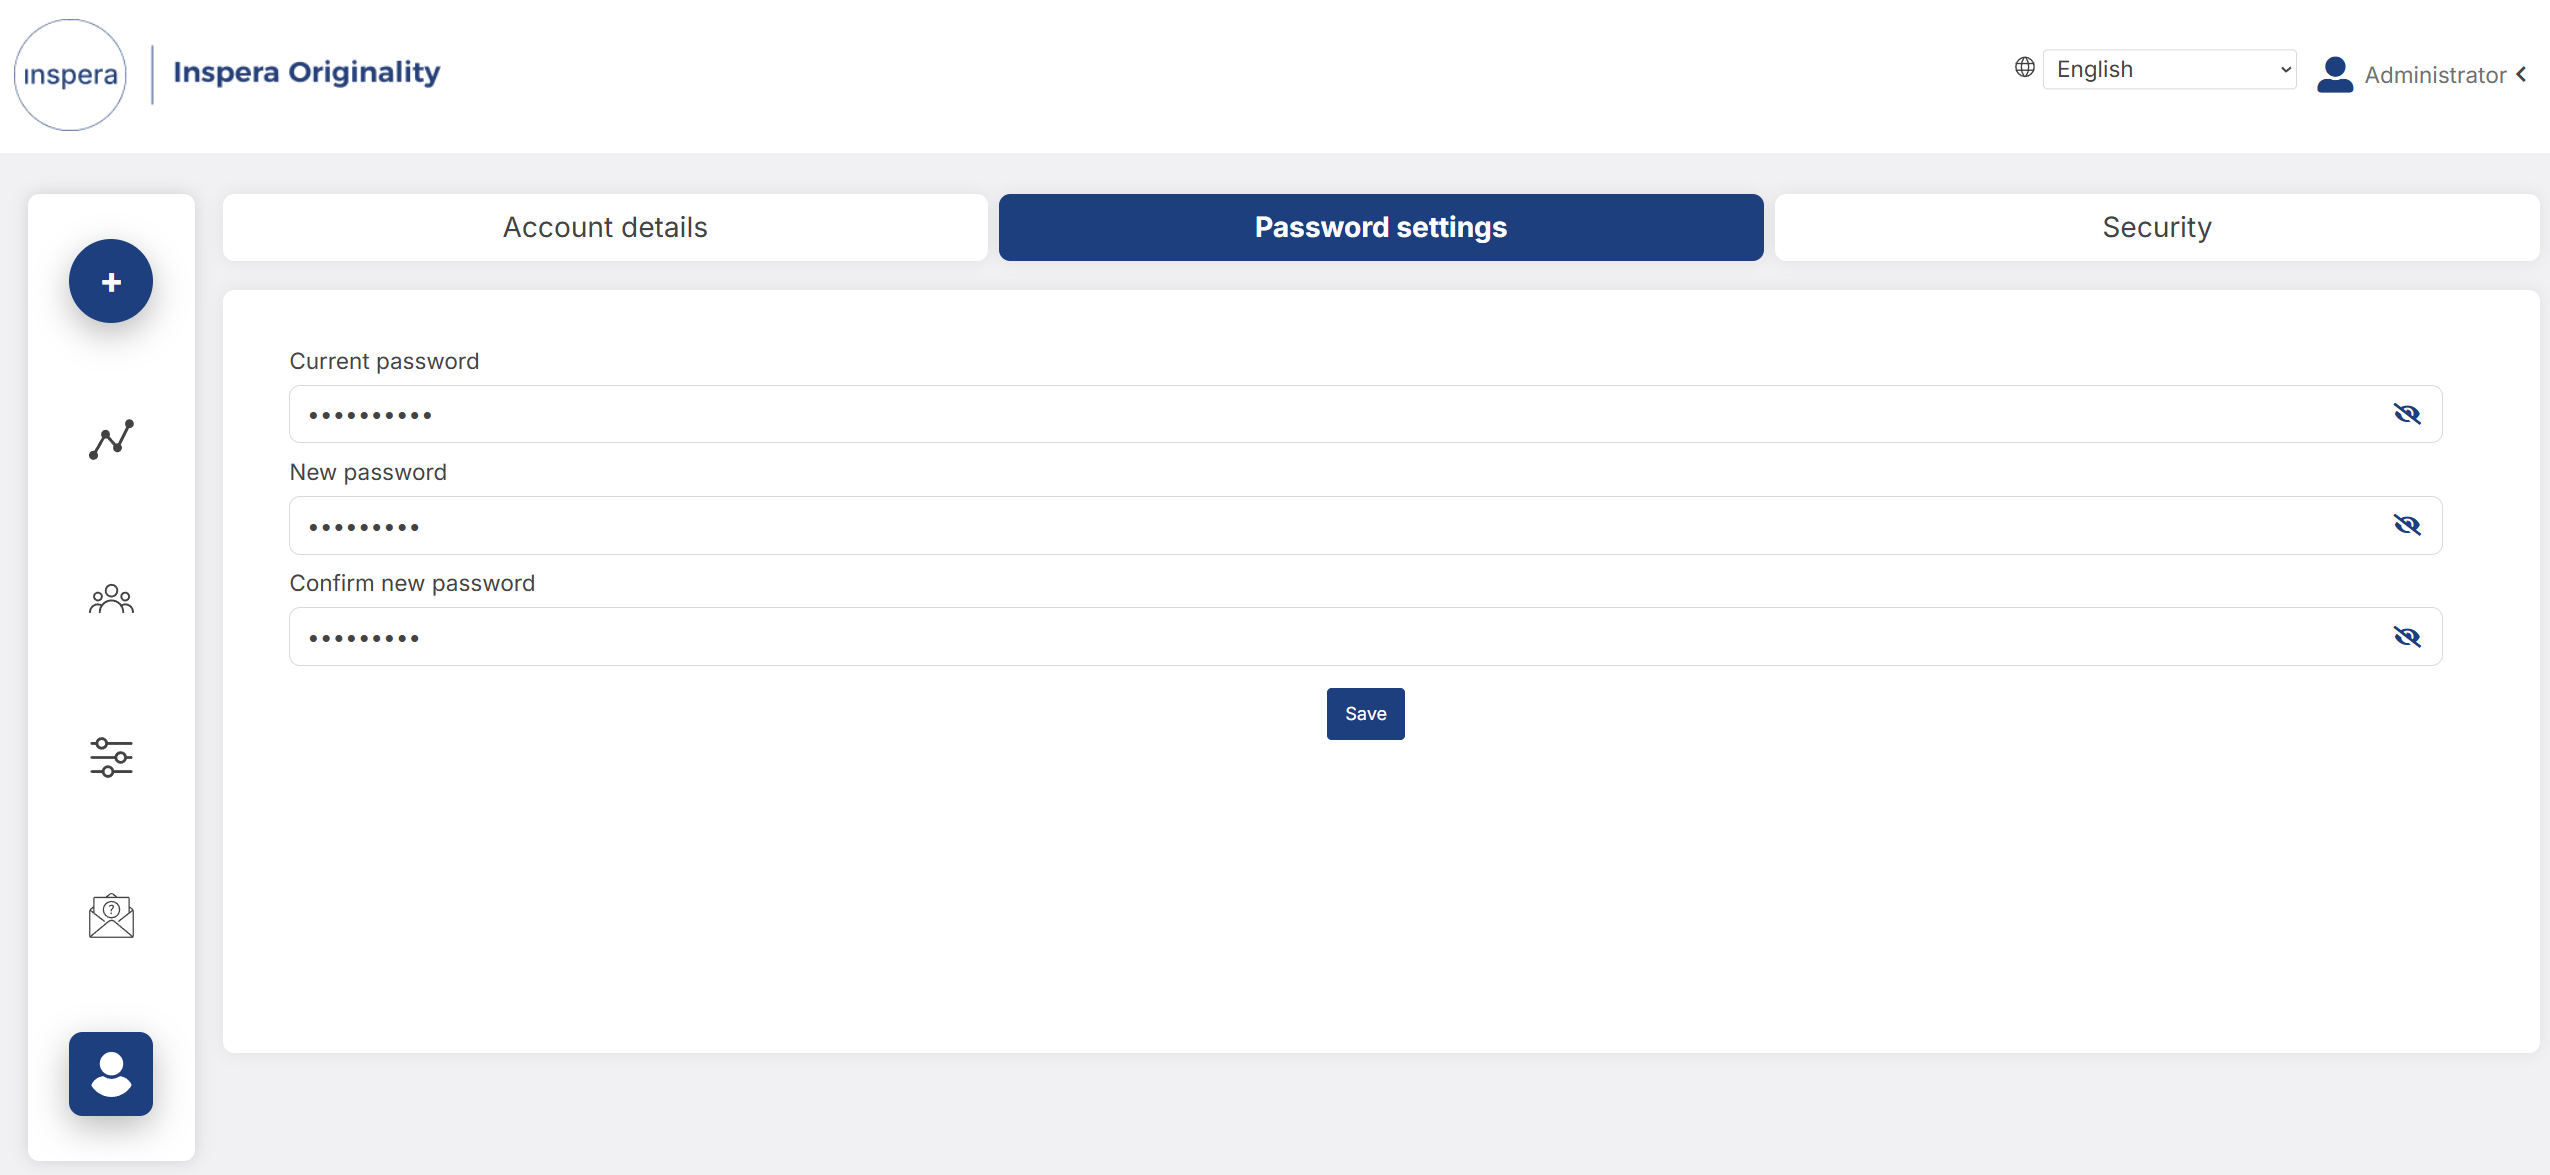Image resolution: width=2550 pixels, height=1175 pixels.
Task: Toggle visibility of confirm new password
Action: (x=2407, y=637)
